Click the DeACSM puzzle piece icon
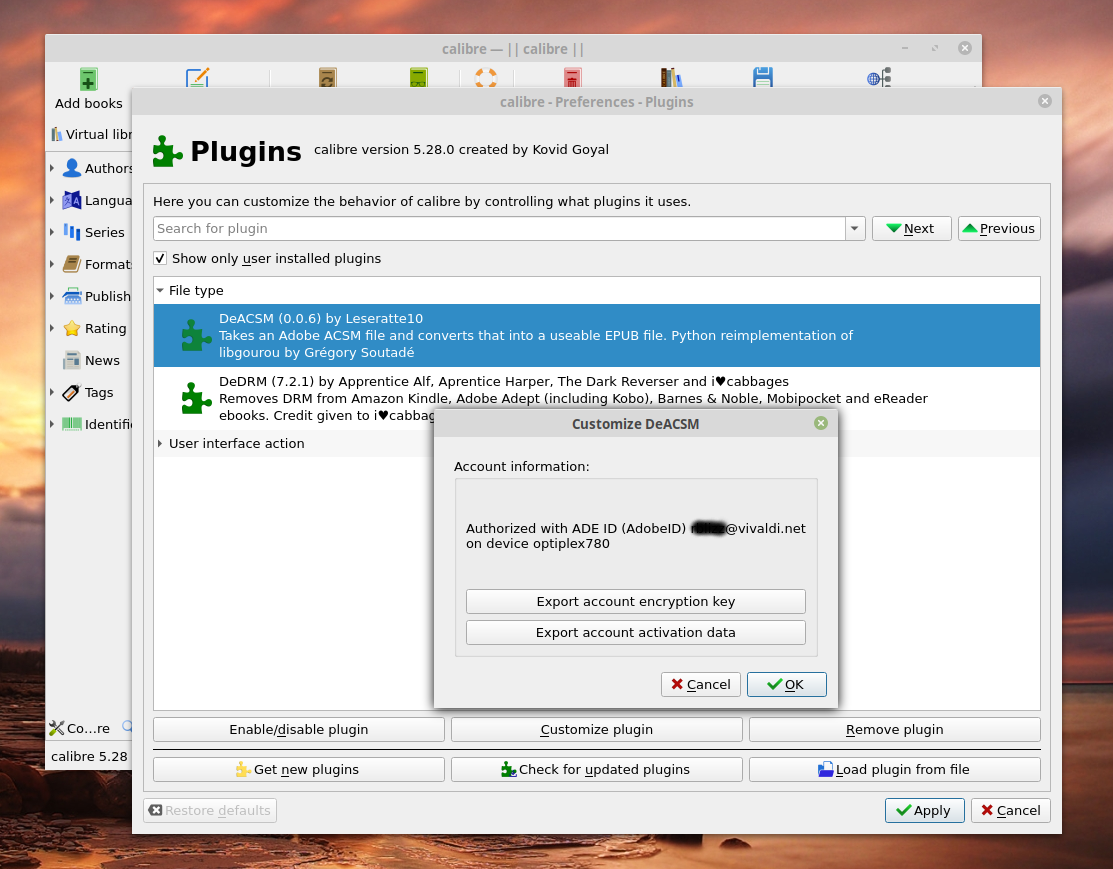 click(x=196, y=335)
